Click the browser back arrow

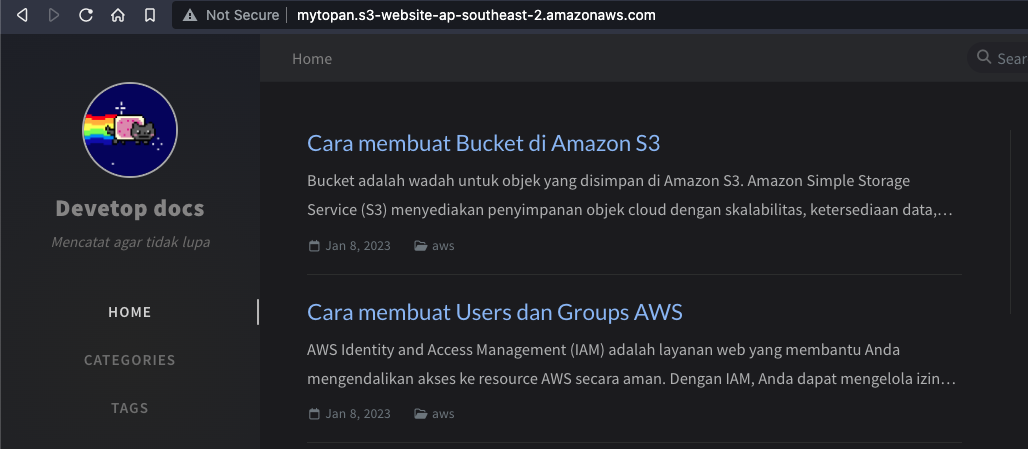[23, 15]
